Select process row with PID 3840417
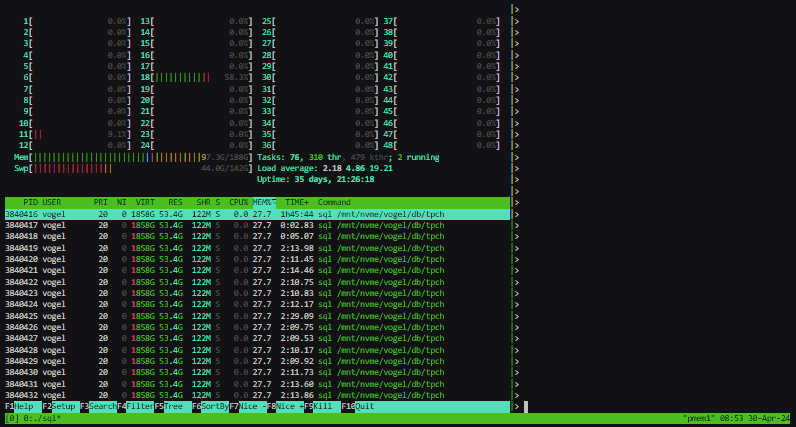This screenshot has height=427, width=796. 257,225
